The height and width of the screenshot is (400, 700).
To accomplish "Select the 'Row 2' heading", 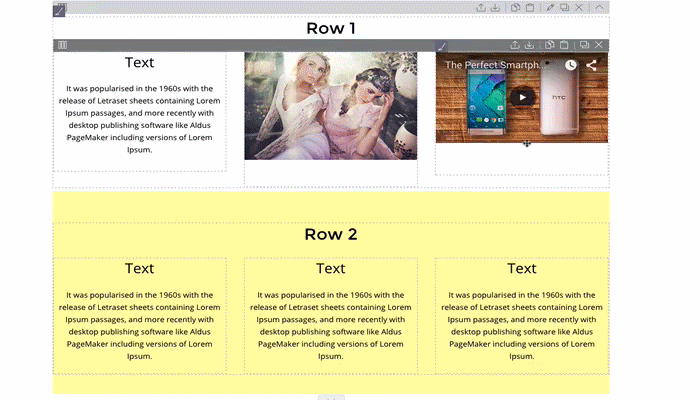I will 331,234.
